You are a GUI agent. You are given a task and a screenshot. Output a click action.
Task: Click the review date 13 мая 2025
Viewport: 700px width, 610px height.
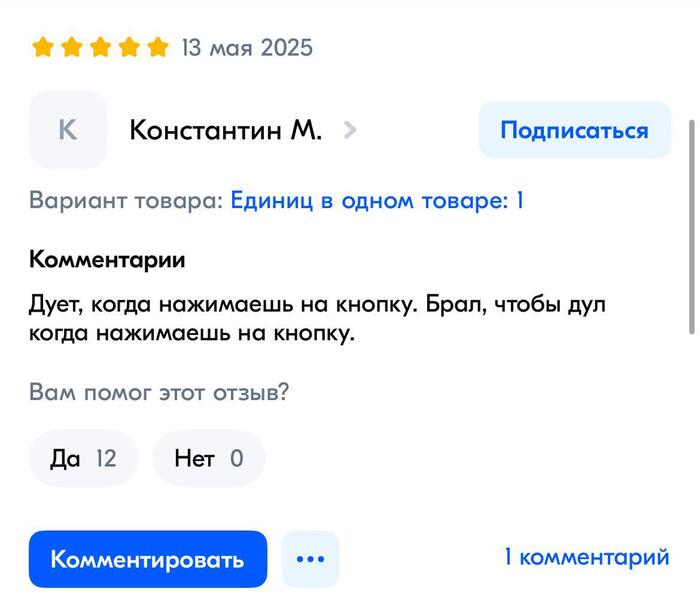[247, 47]
